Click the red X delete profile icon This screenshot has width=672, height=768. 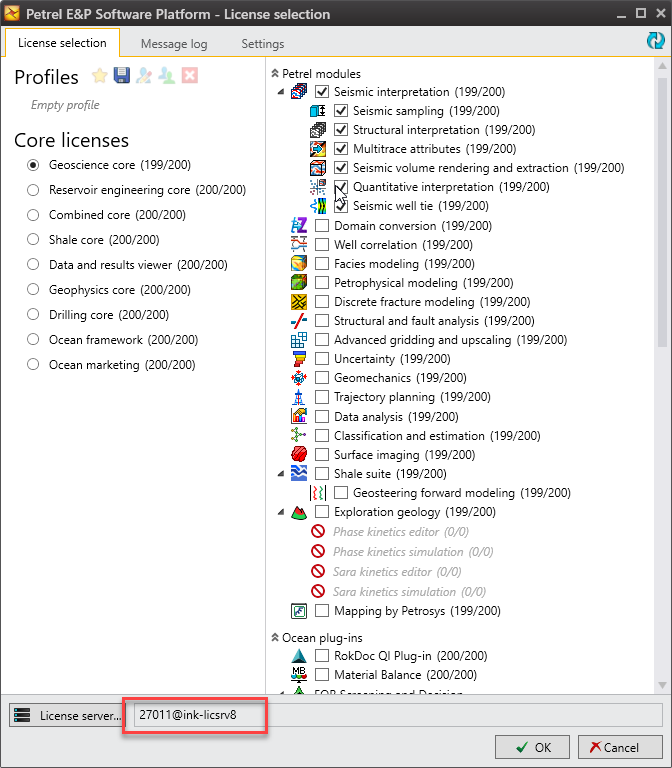tap(190, 75)
